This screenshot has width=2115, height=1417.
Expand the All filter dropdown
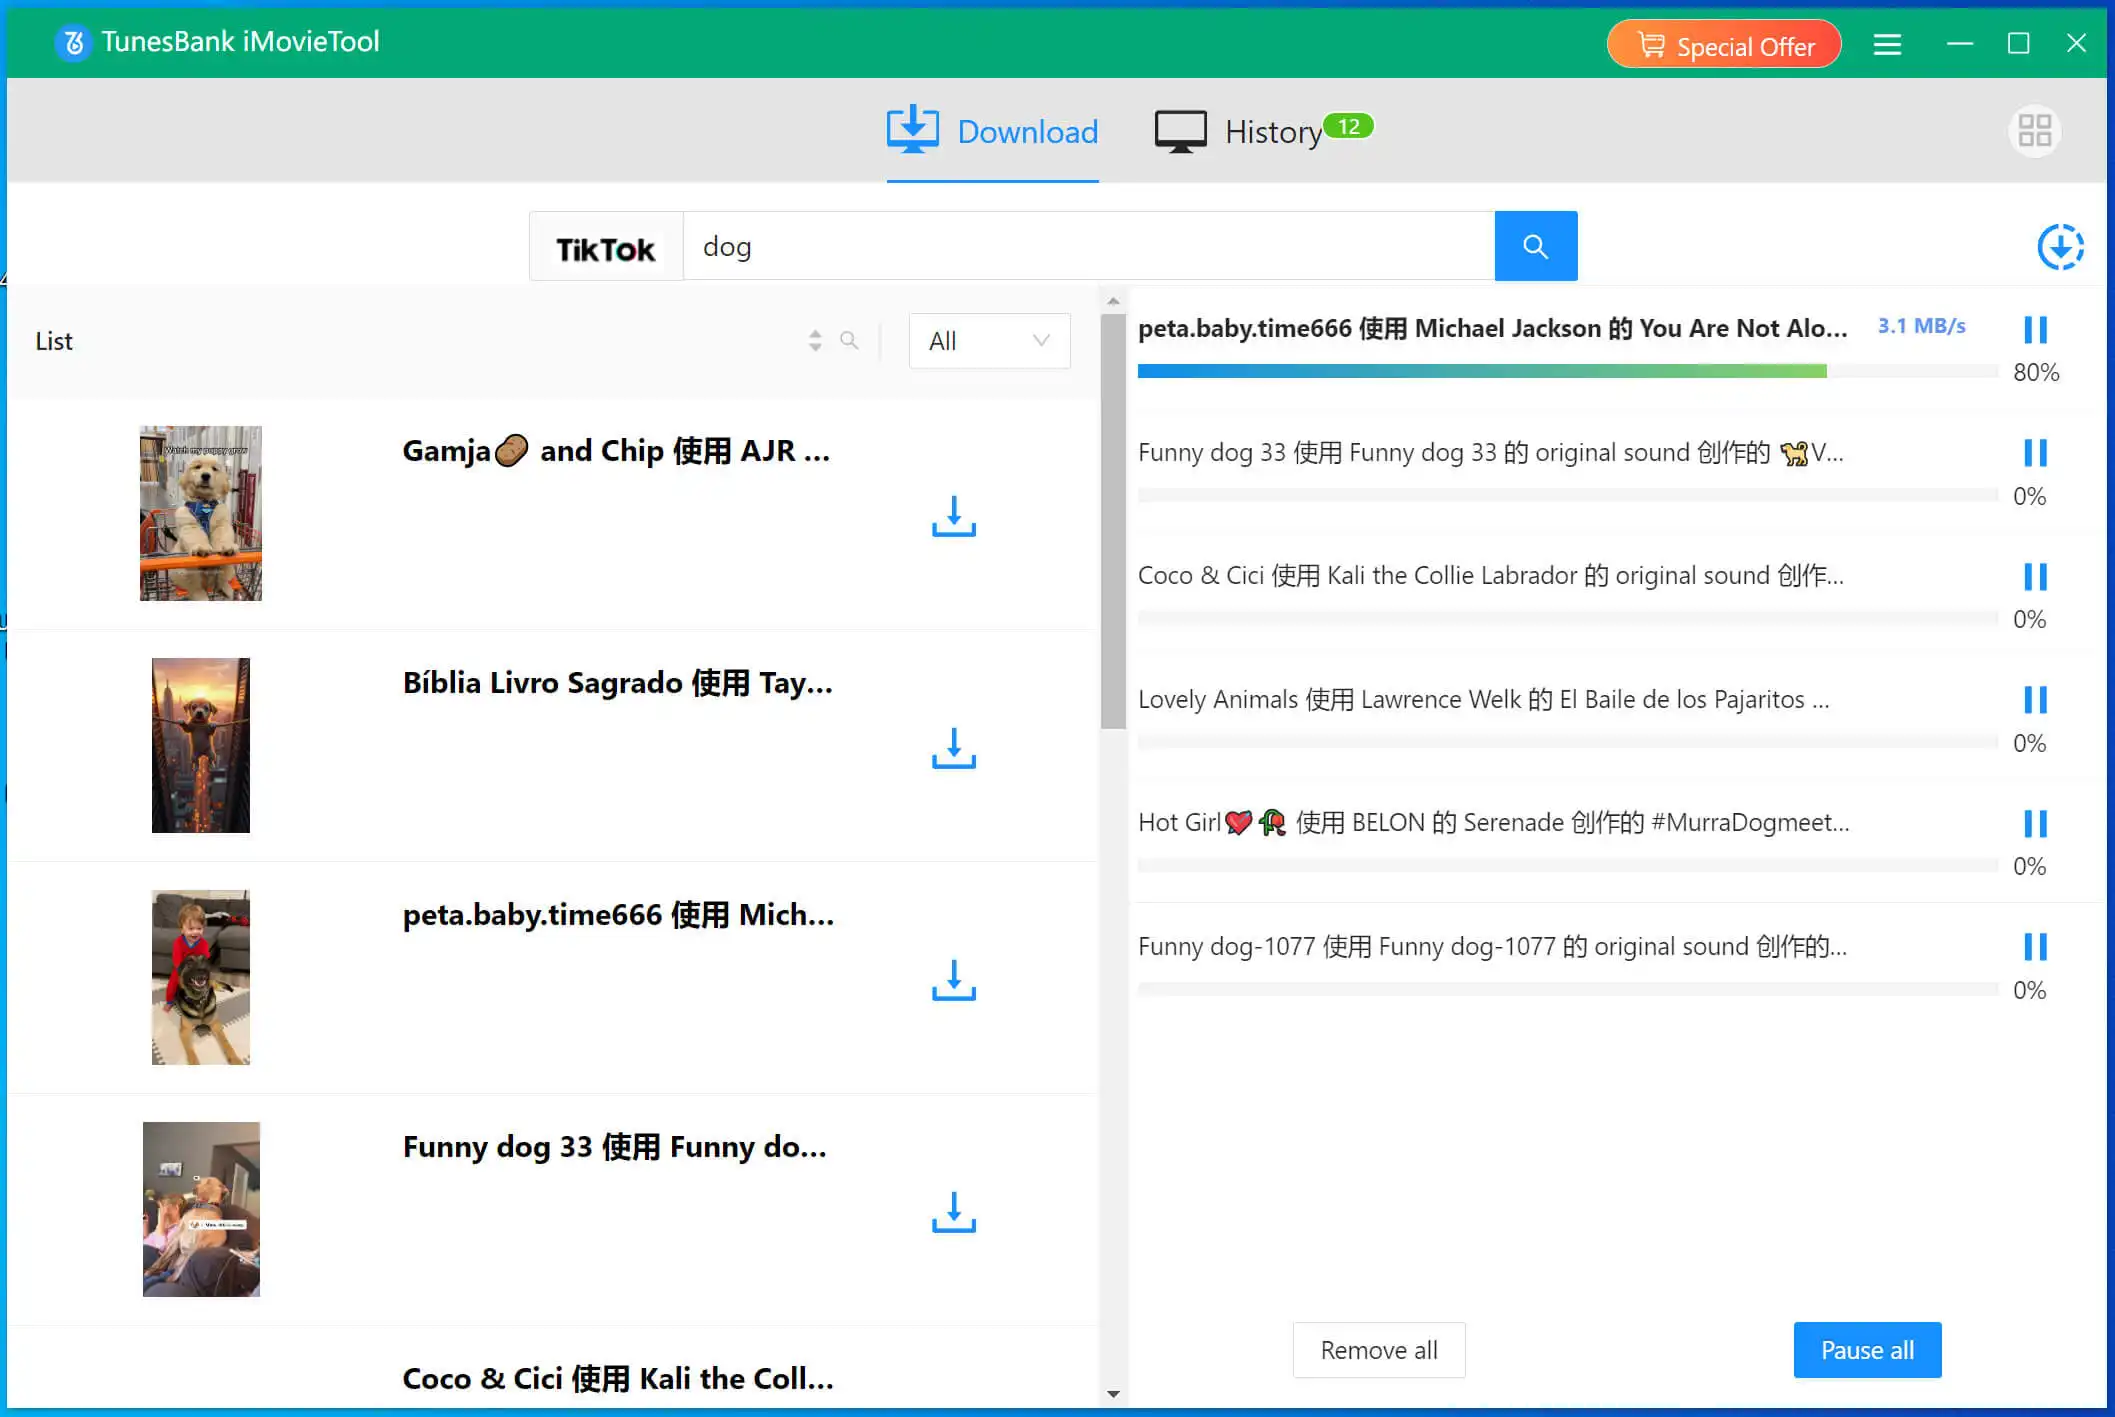pos(989,341)
